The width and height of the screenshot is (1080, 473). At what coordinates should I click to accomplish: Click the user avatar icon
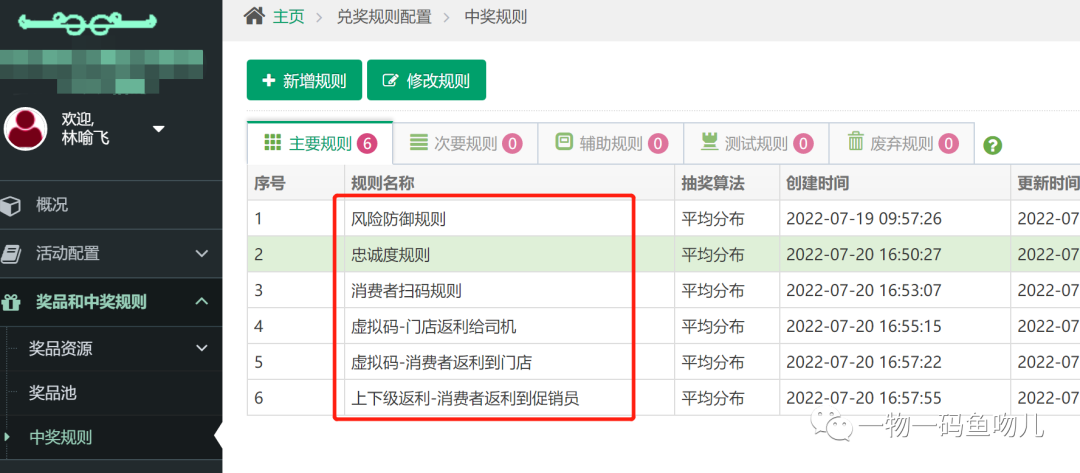point(26,128)
